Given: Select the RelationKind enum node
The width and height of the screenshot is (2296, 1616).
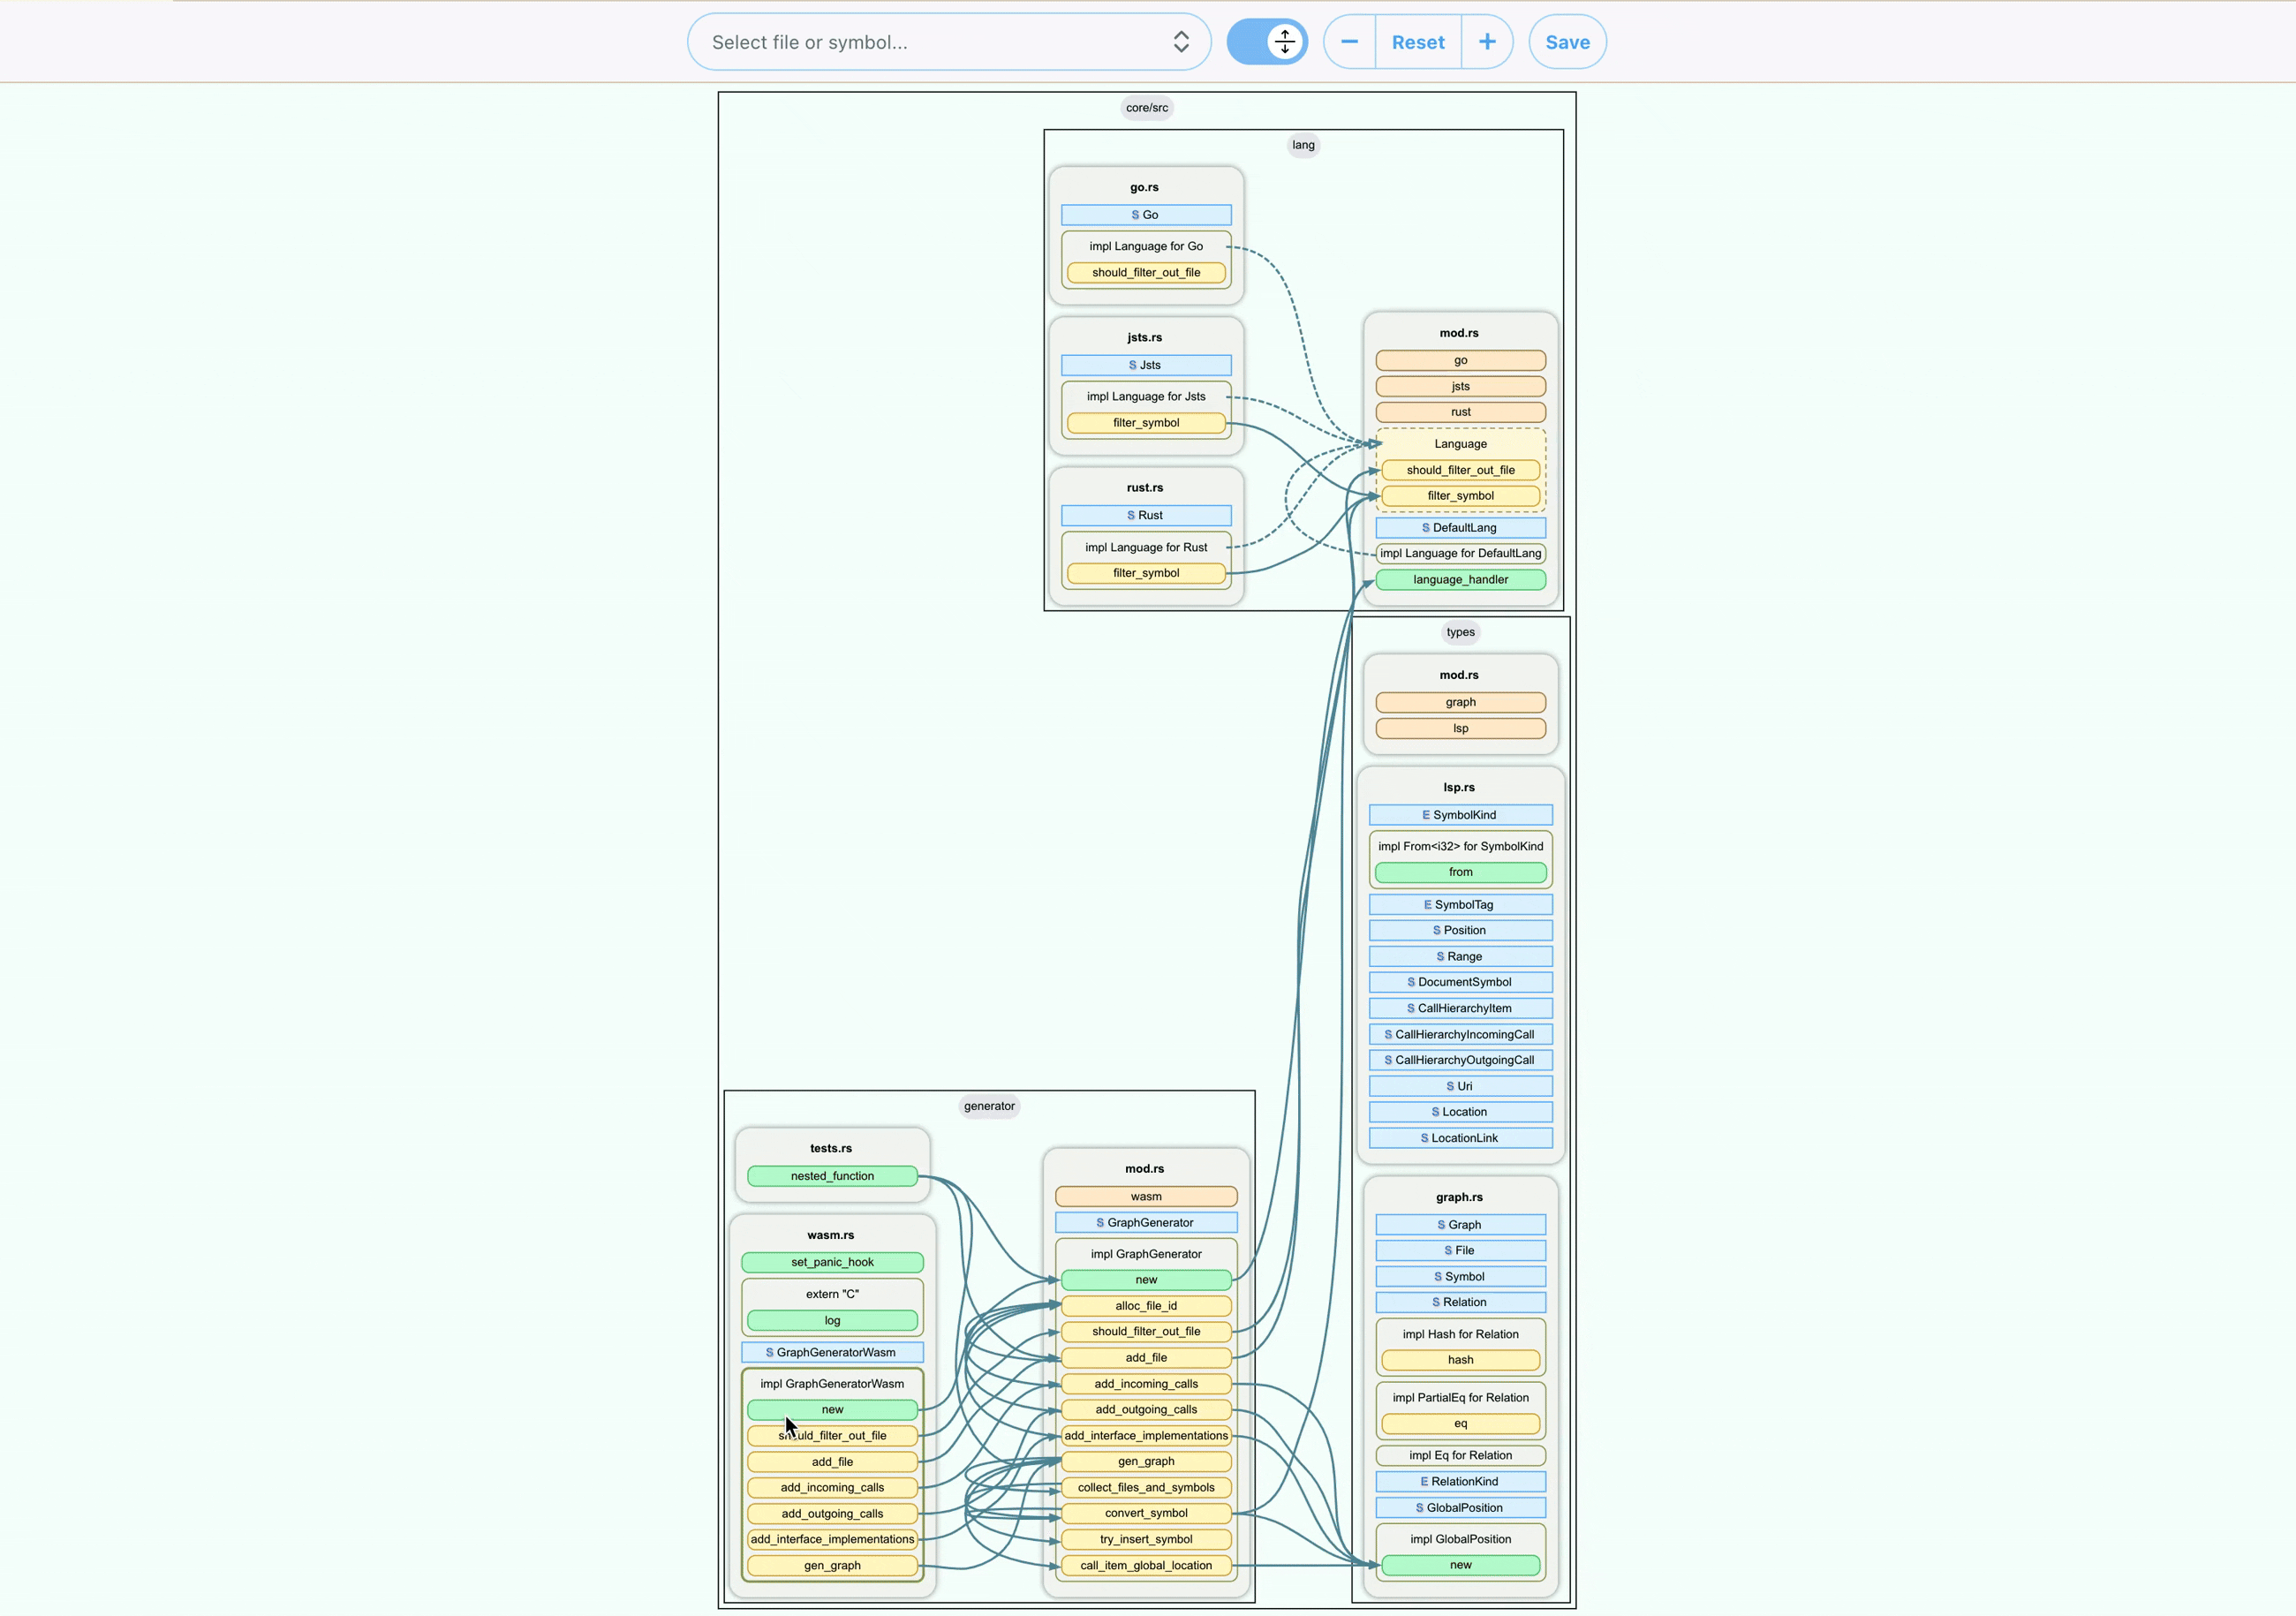Looking at the screenshot, I should pyautogui.click(x=1460, y=1481).
